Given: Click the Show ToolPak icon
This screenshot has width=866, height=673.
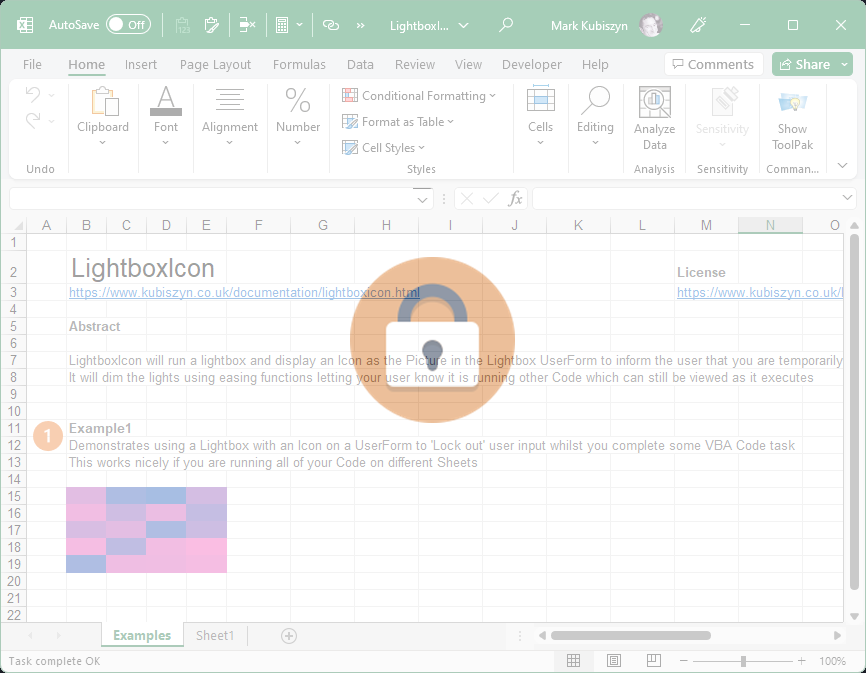Looking at the screenshot, I should pyautogui.click(x=792, y=118).
